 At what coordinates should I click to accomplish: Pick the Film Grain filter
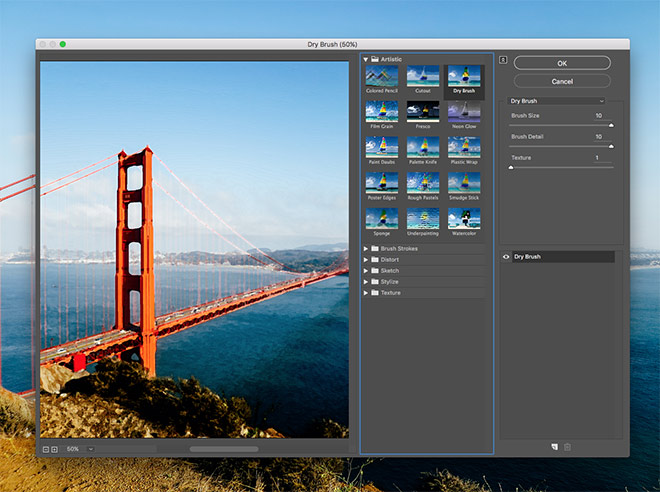point(381,111)
